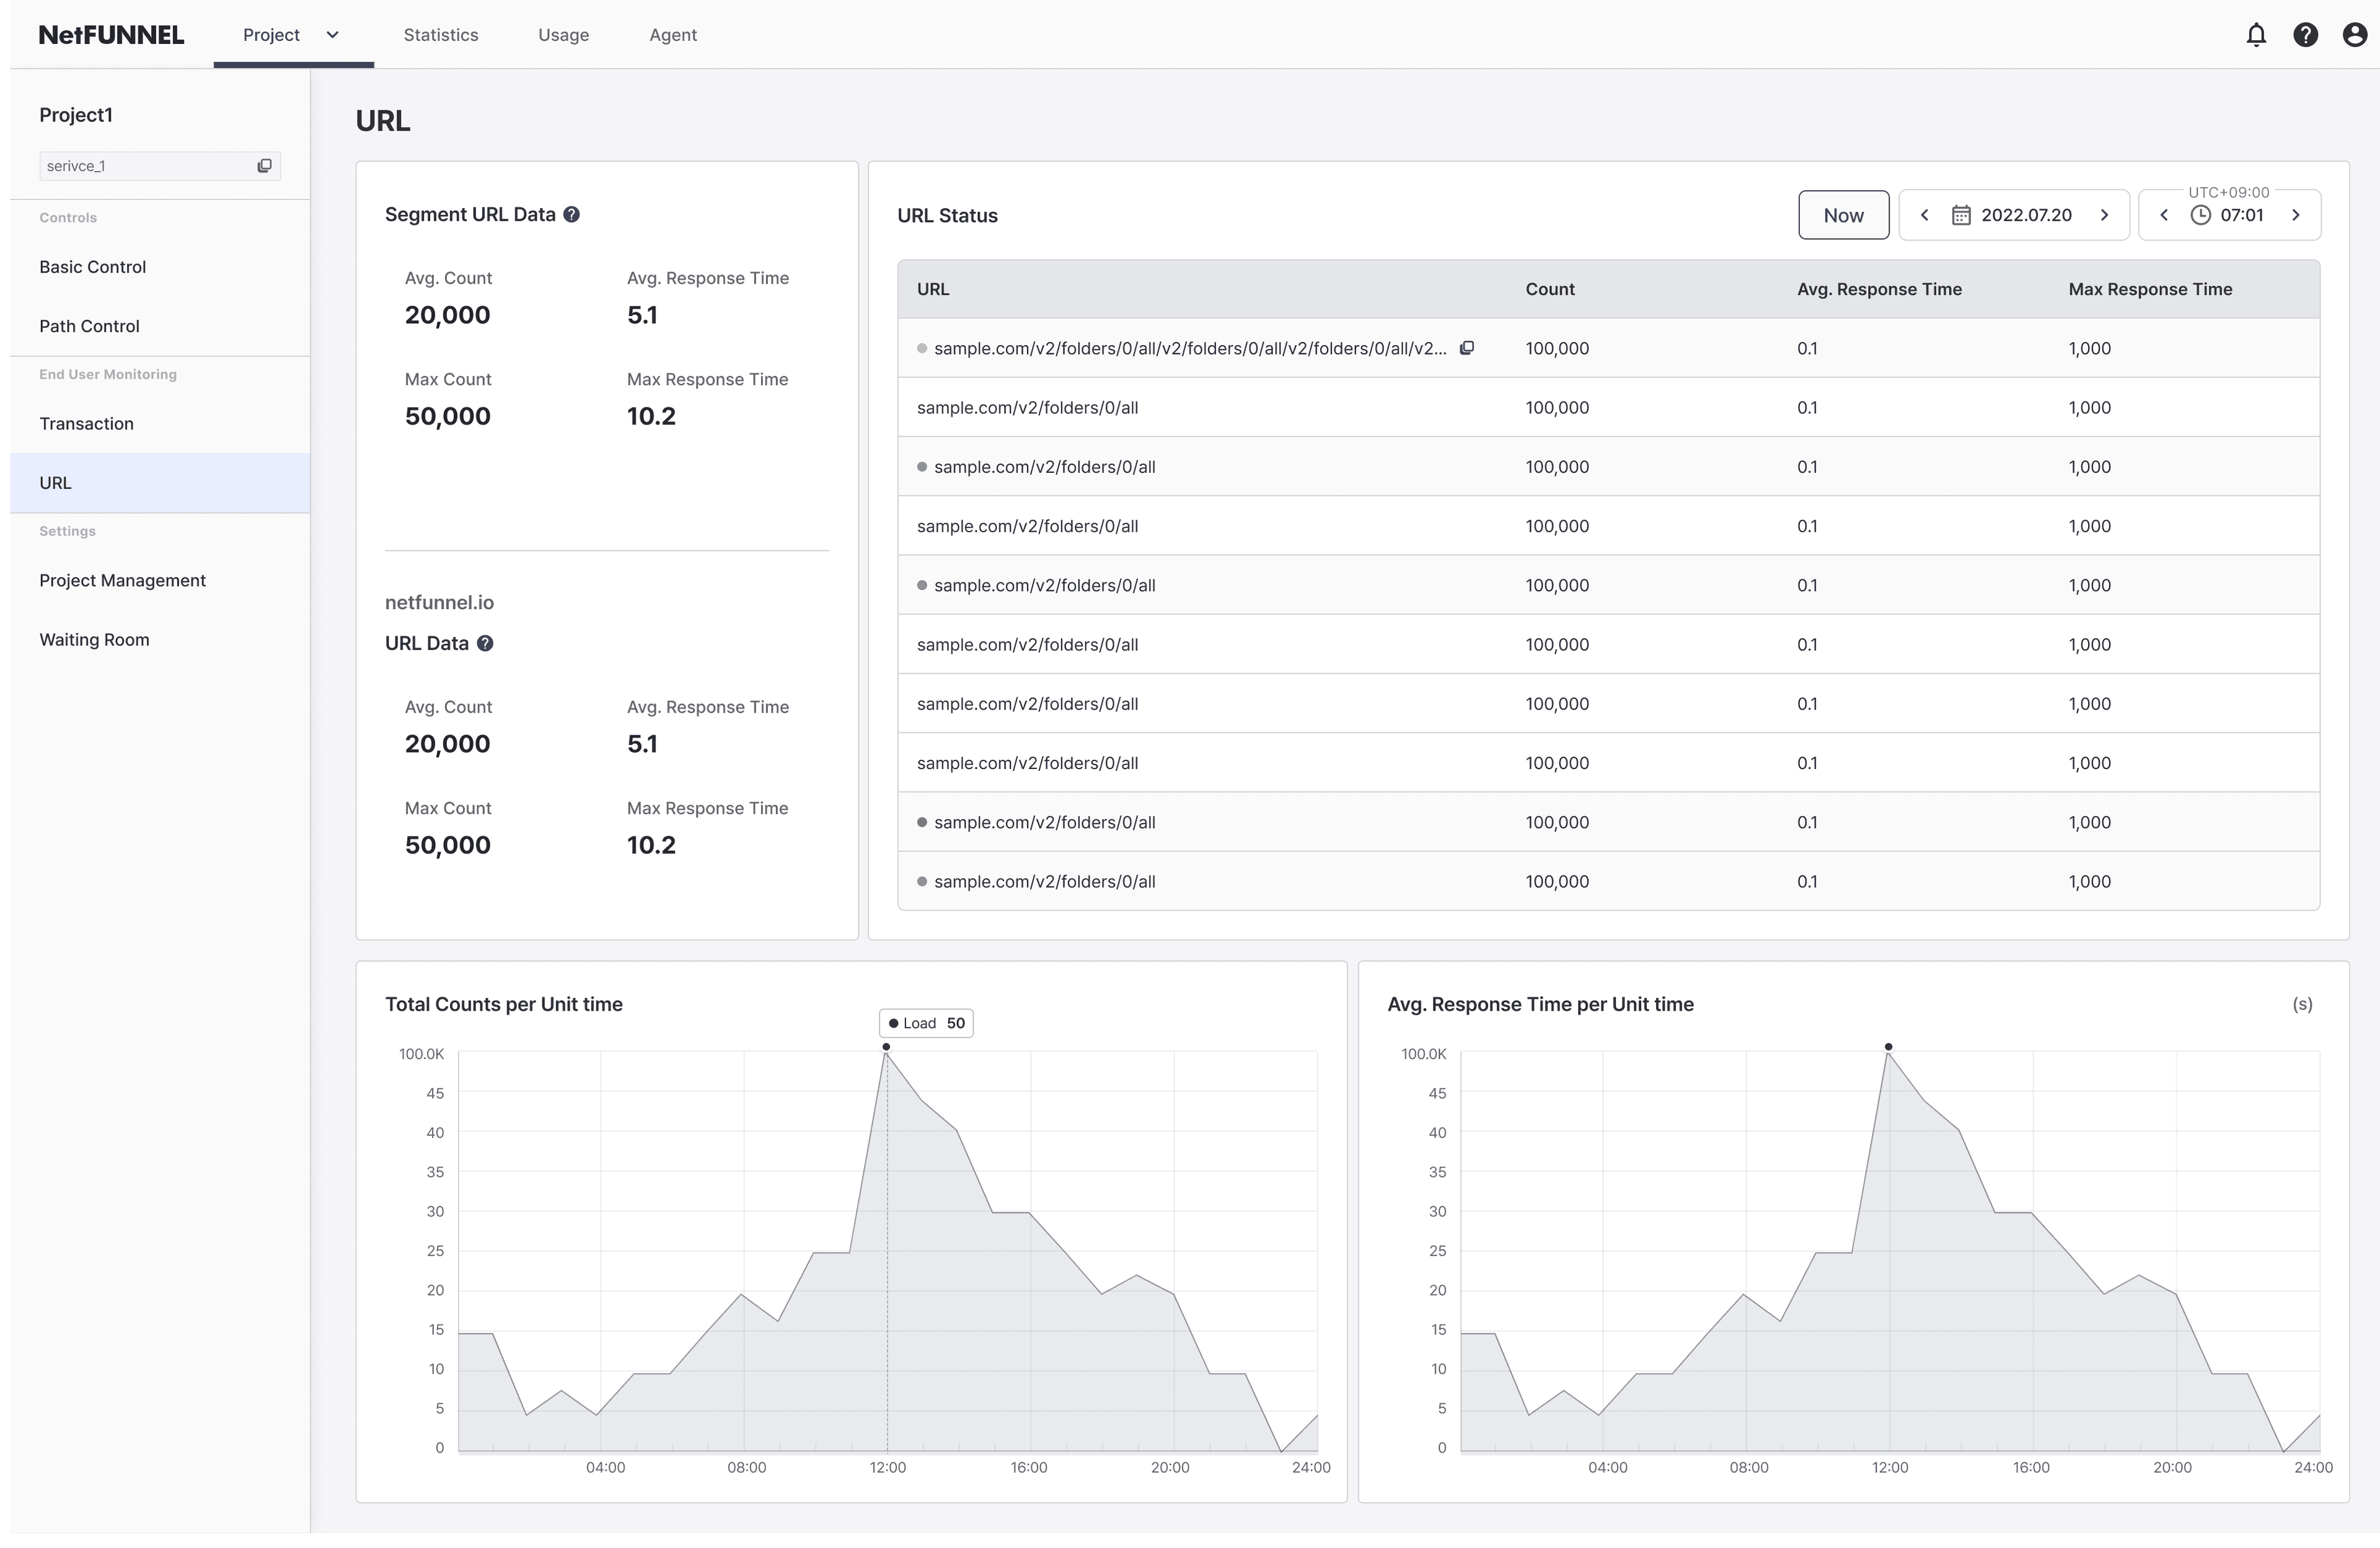Open the clock time picker icon

pos(2200,215)
